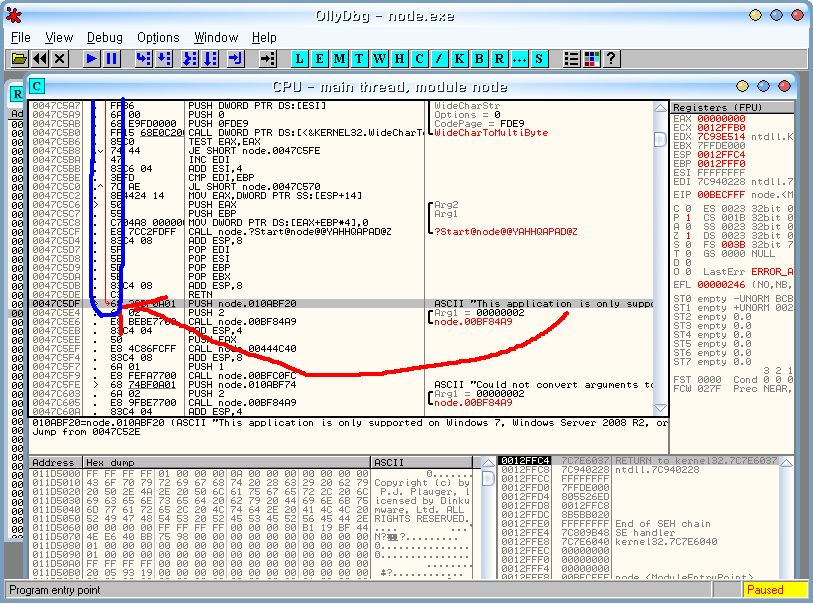
Task: Pause execution with the pause icon
Action: 111,59
